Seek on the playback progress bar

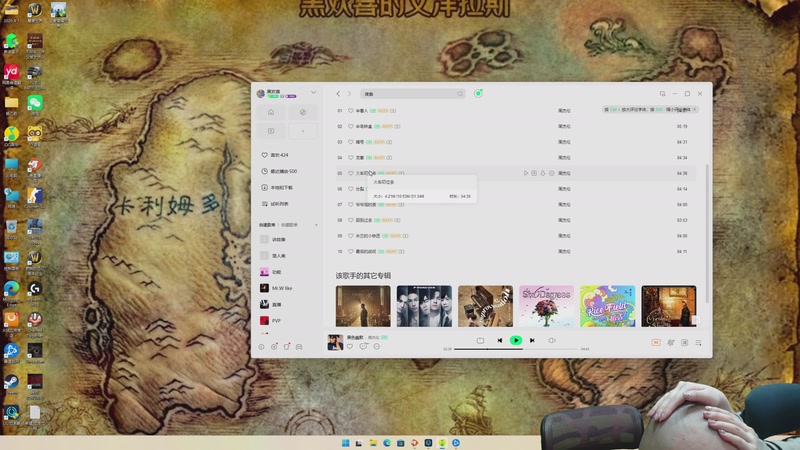click(516, 349)
